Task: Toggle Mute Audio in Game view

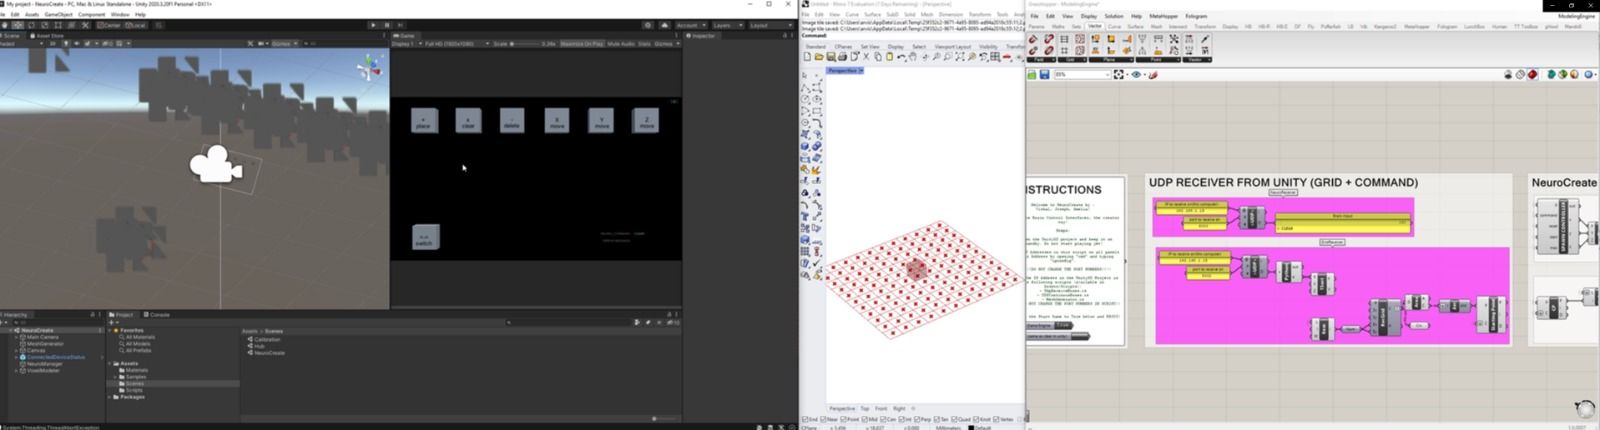Action: (x=621, y=43)
